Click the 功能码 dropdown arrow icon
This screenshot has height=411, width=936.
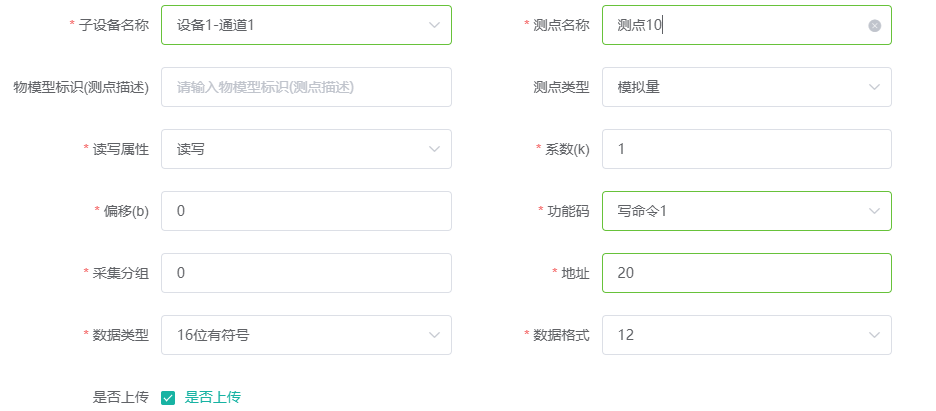click(874, 211)
